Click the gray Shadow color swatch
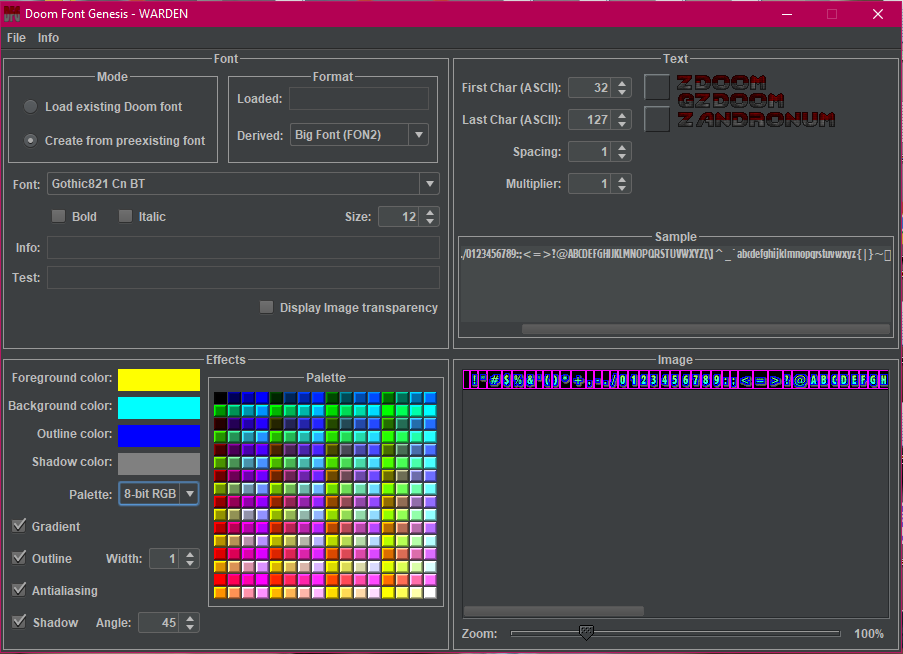 click(x=159, y=463)
